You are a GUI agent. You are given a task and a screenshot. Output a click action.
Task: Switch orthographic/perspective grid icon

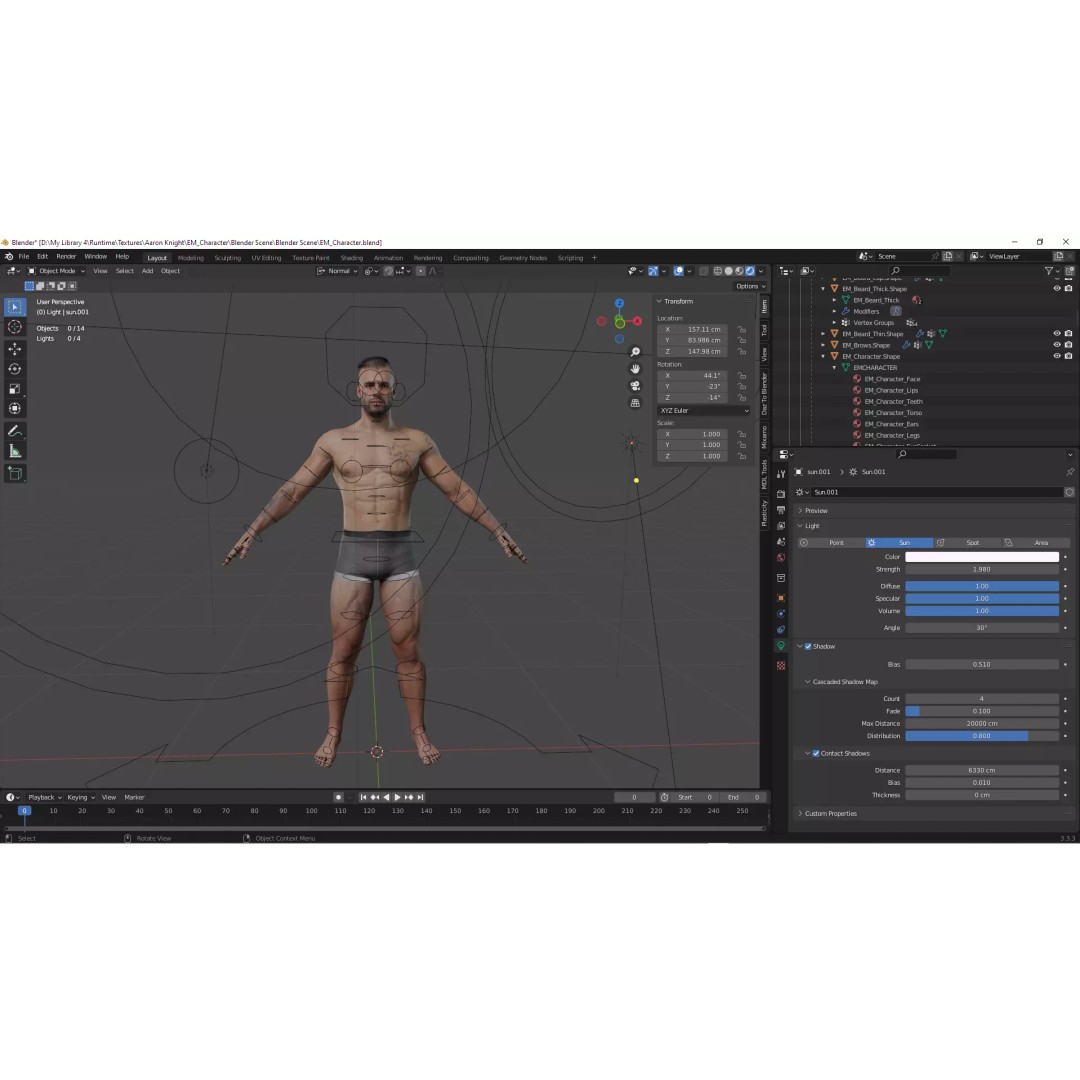click(x=635, y=403)
